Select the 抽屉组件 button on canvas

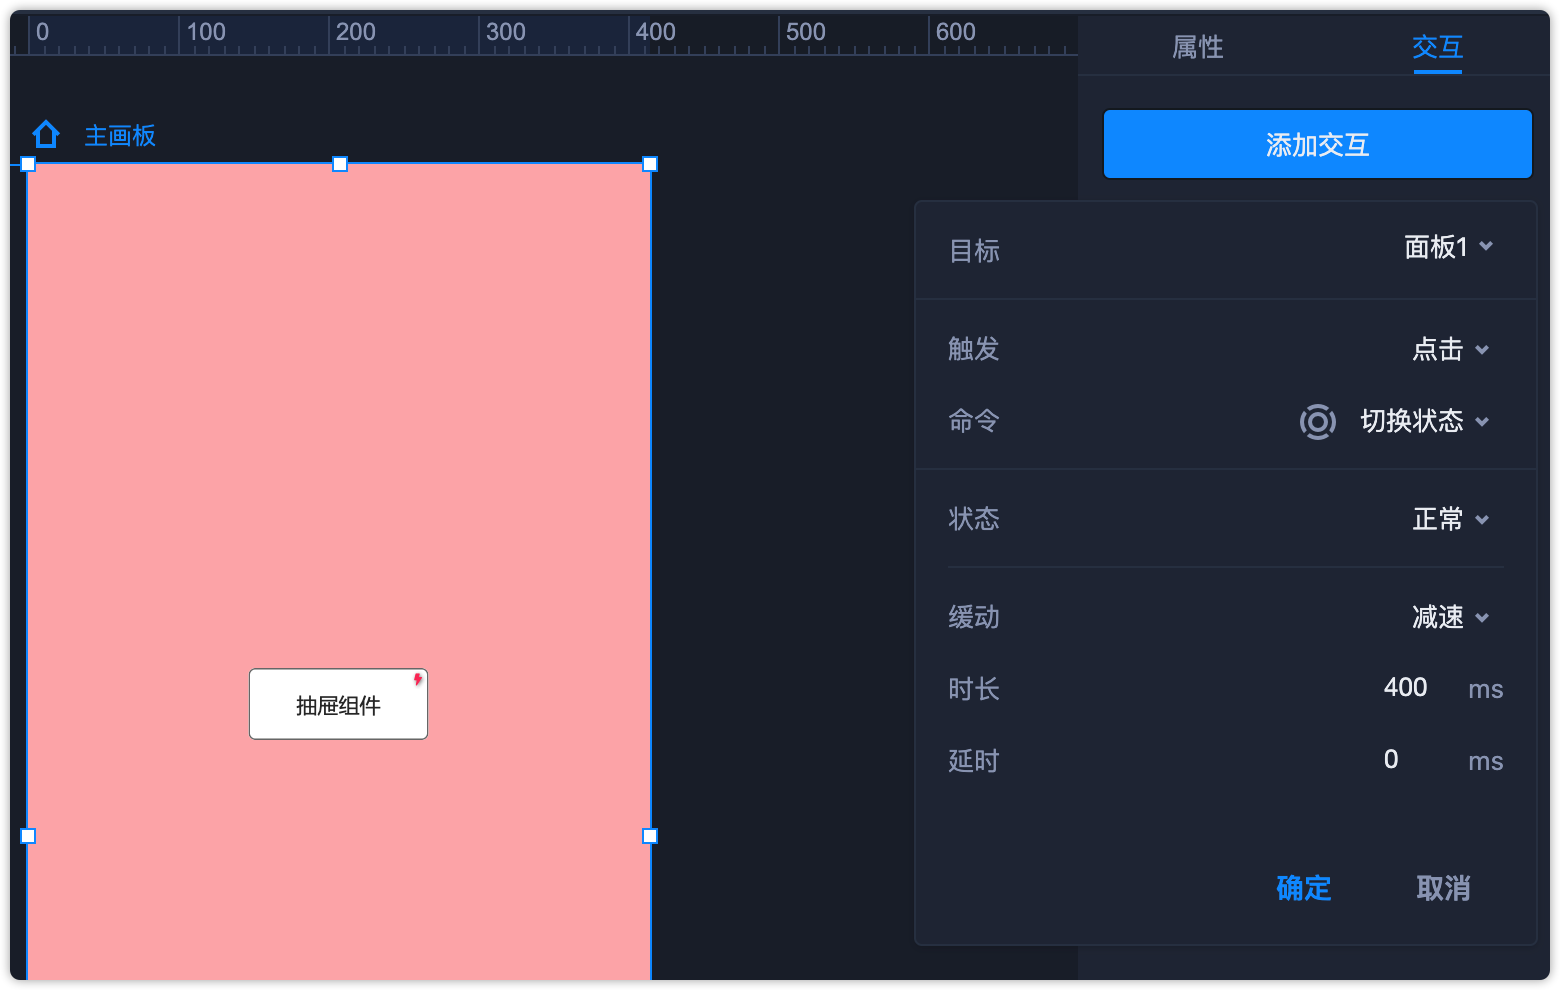point(338,705)
